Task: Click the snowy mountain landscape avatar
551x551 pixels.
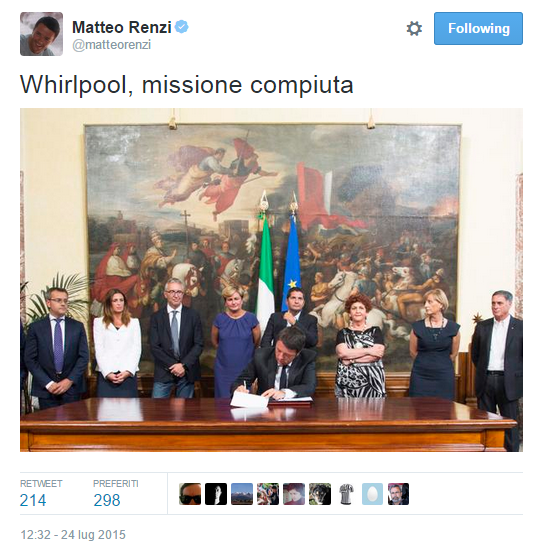Action: (242, 494)
